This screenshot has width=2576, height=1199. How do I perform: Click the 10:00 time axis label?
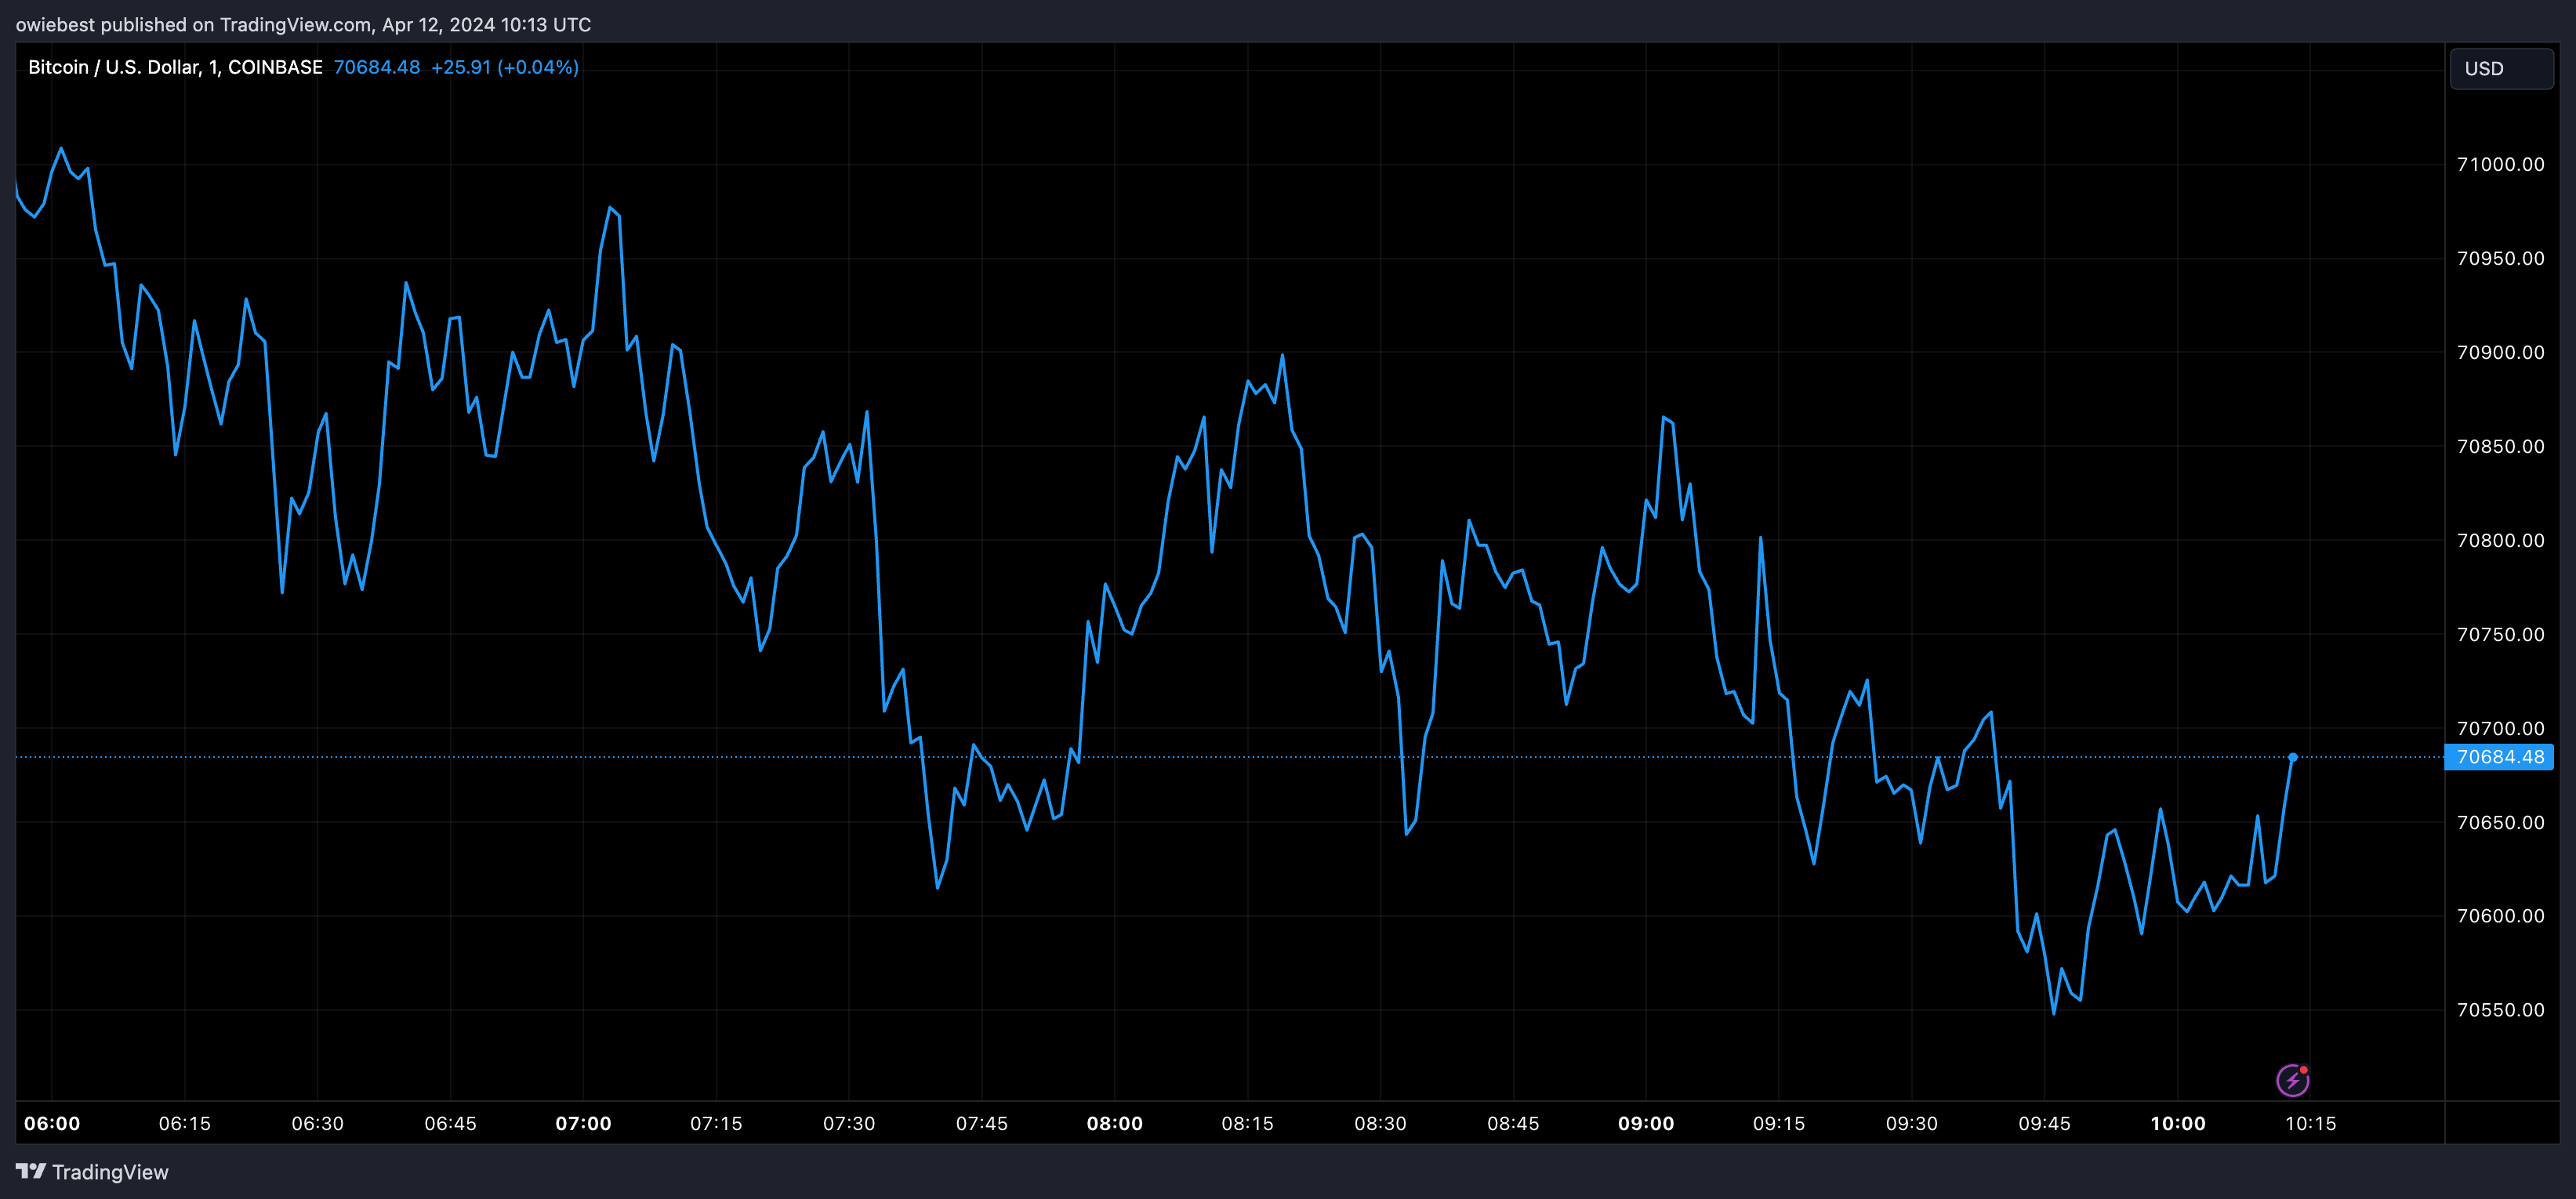pyautogui.click(x=2178, y=1123)
